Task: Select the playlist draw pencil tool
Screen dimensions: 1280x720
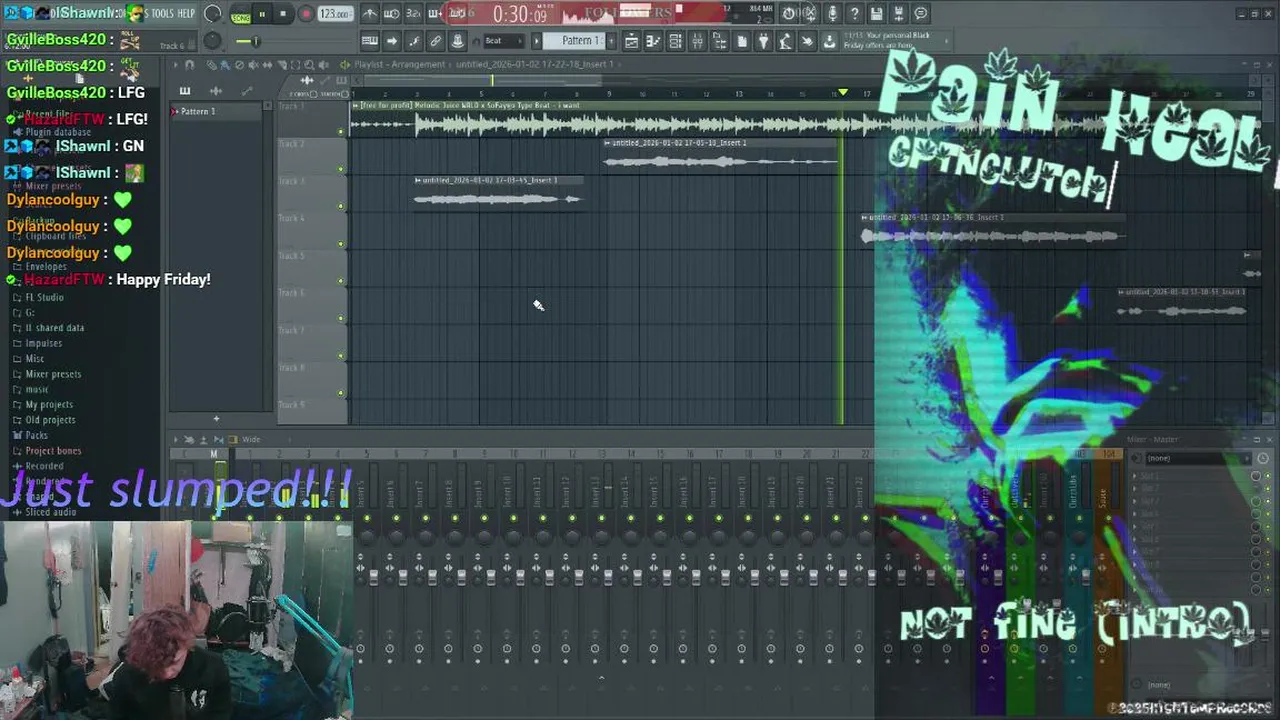Action: (x=211, y=65)
